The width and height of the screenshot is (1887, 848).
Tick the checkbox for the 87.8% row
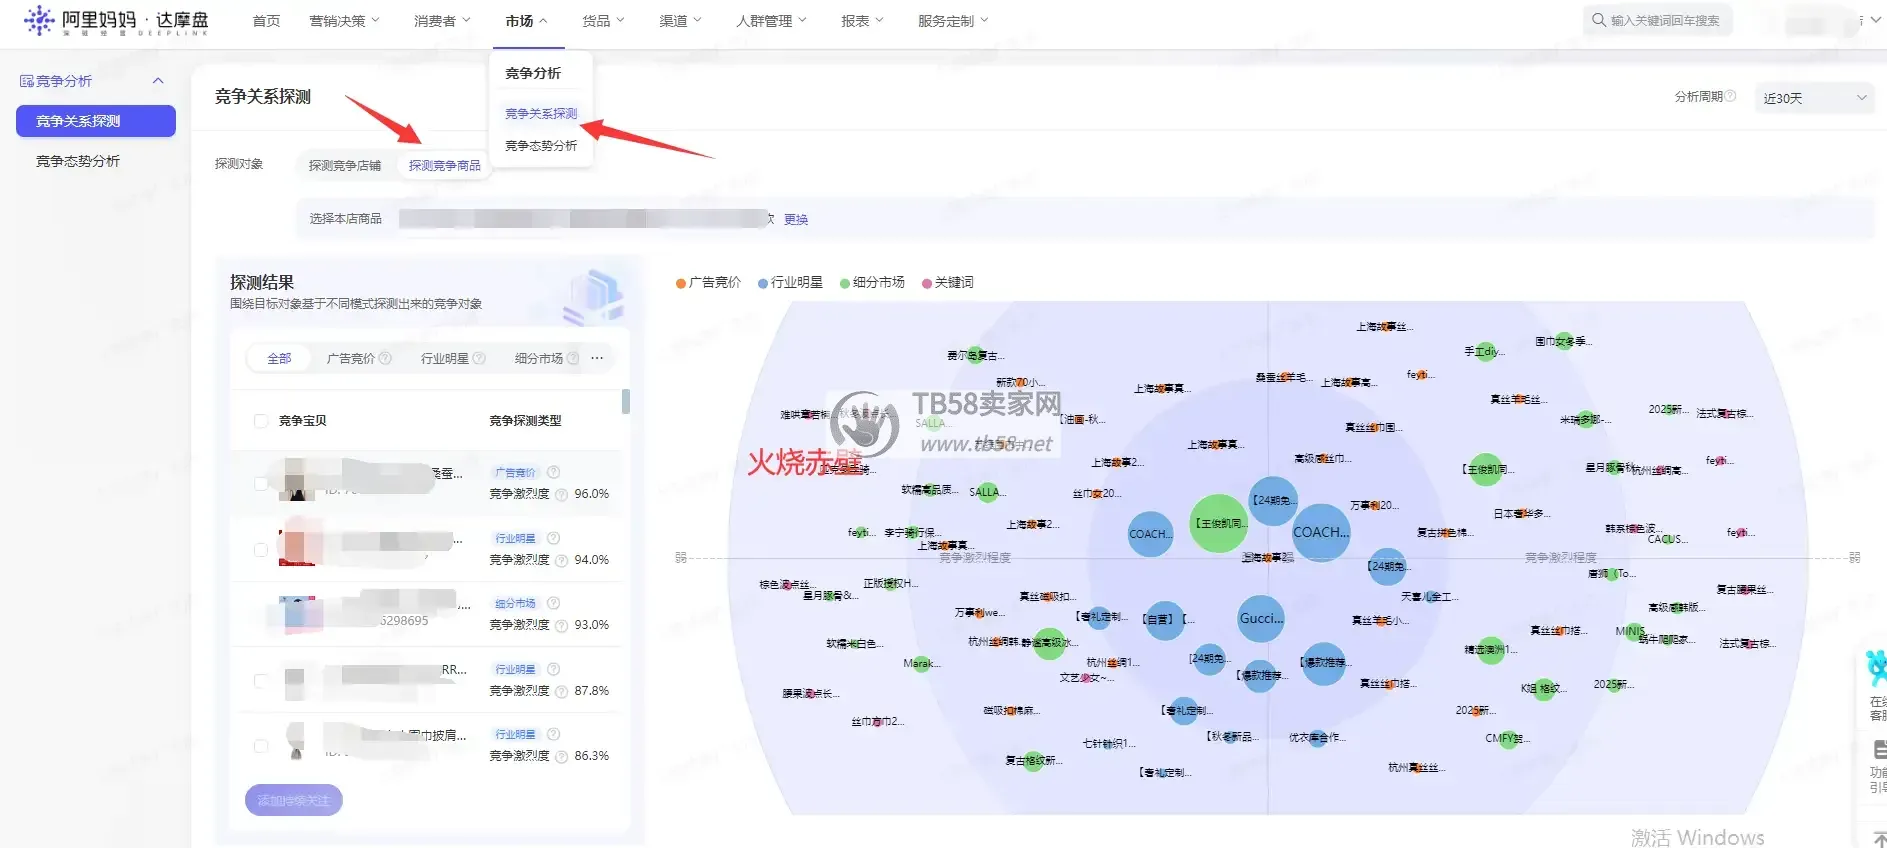tap(261, 680)
